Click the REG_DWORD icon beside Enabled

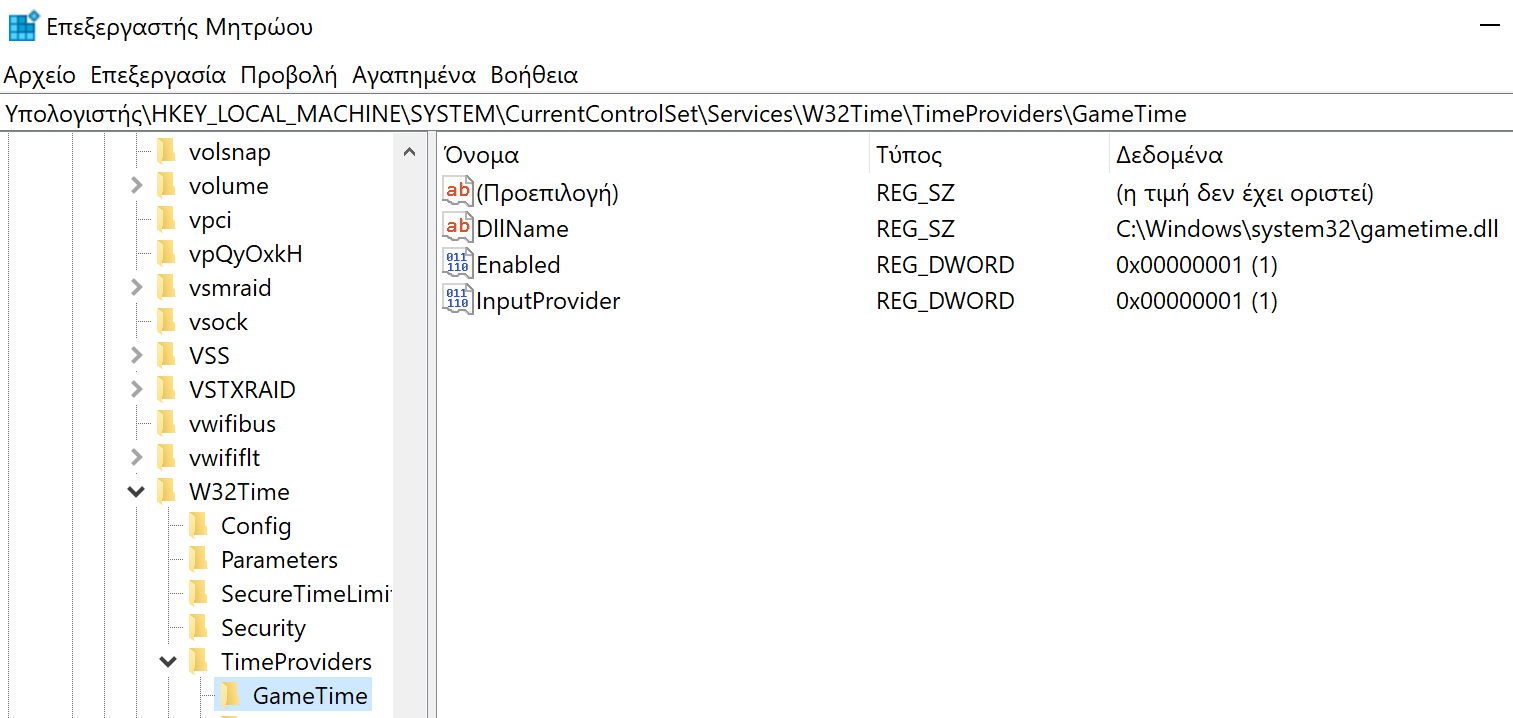click(456, 264)
